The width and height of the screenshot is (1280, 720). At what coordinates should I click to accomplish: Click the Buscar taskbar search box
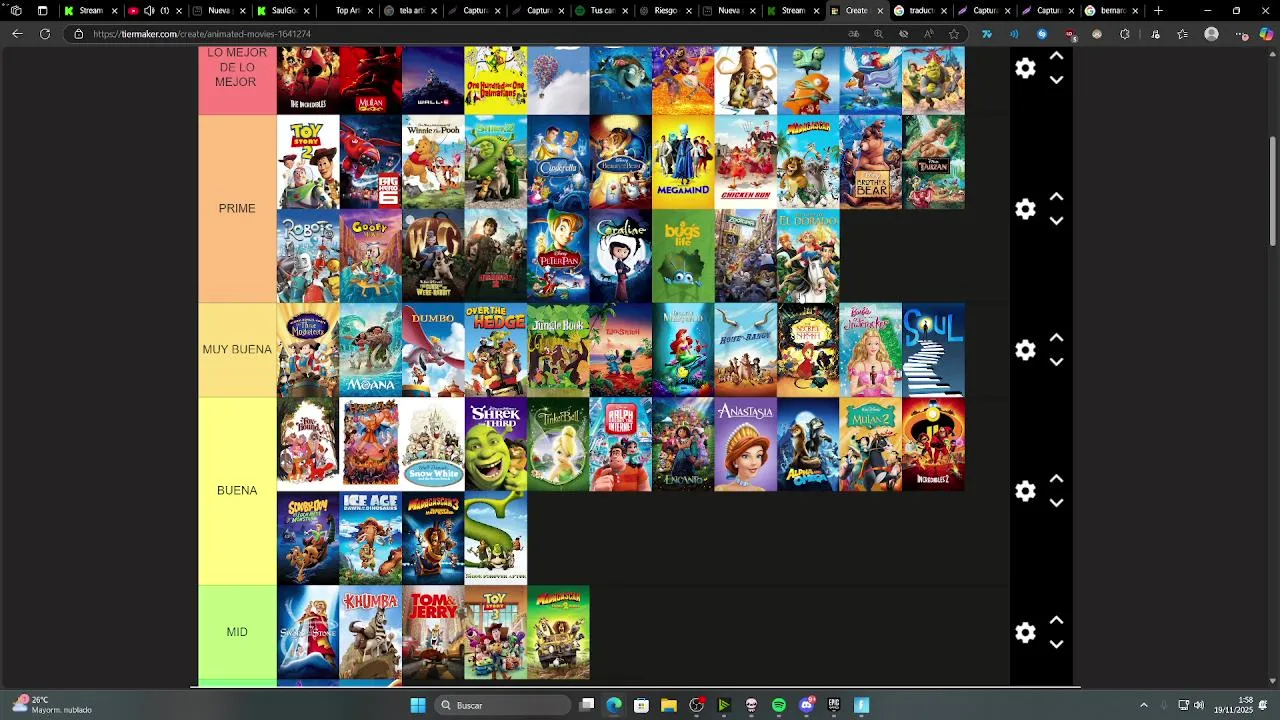(x=504, y=706)
